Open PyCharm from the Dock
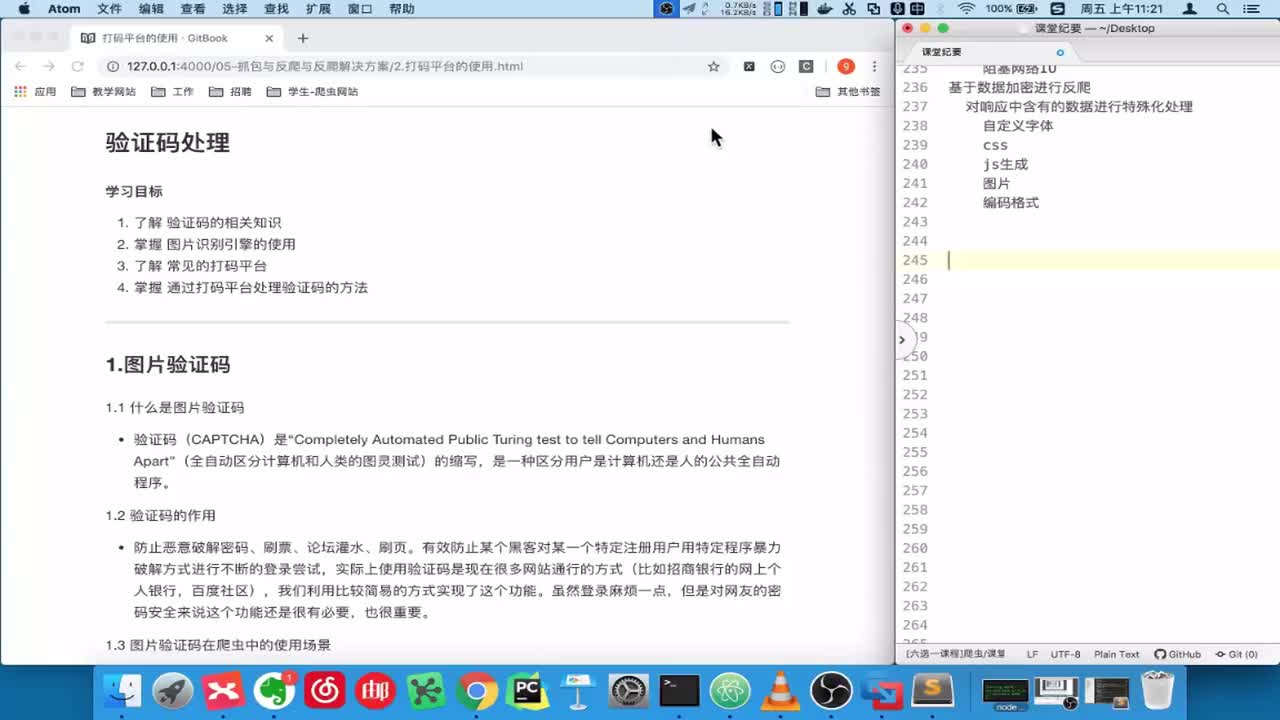 pyautogui.click(x=527, y=690)
